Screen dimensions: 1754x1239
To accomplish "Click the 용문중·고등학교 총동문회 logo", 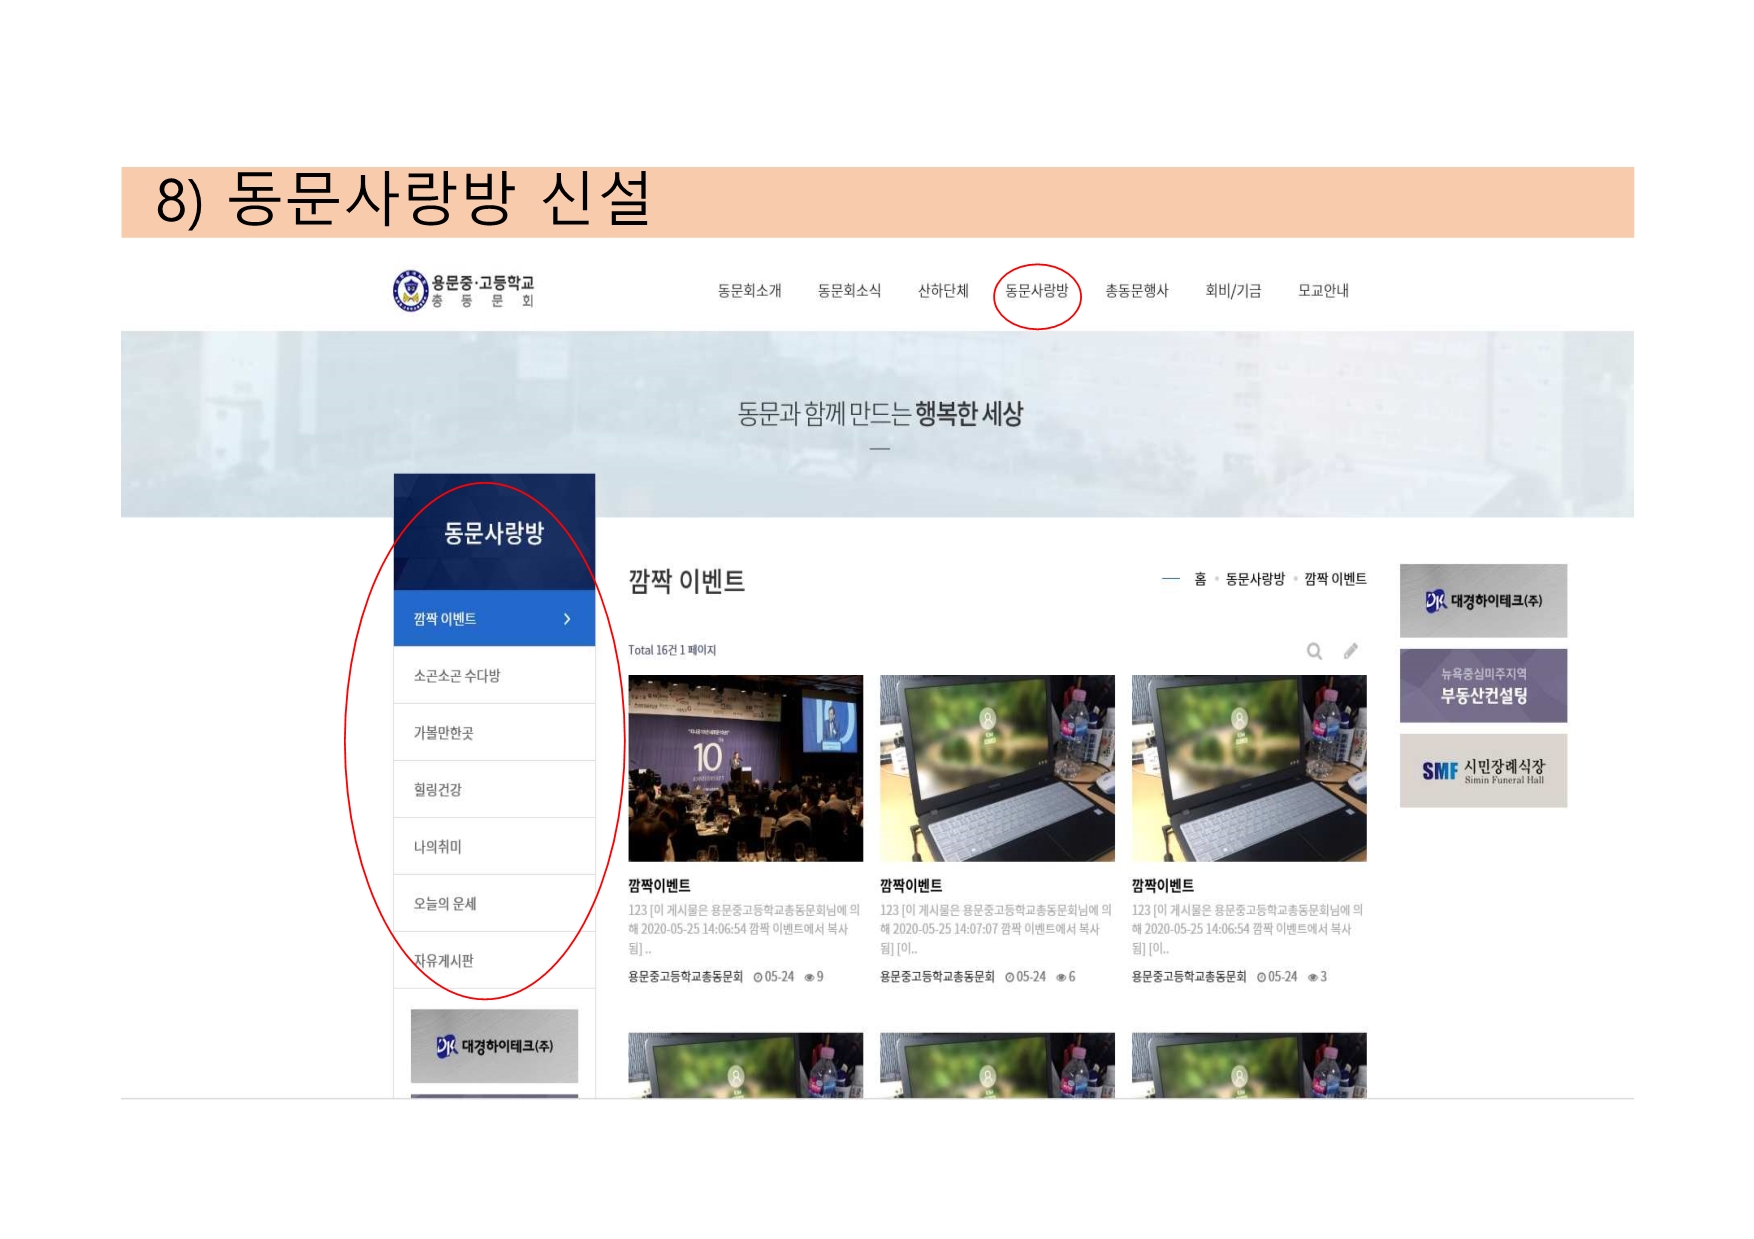I will tap(464, 291).
